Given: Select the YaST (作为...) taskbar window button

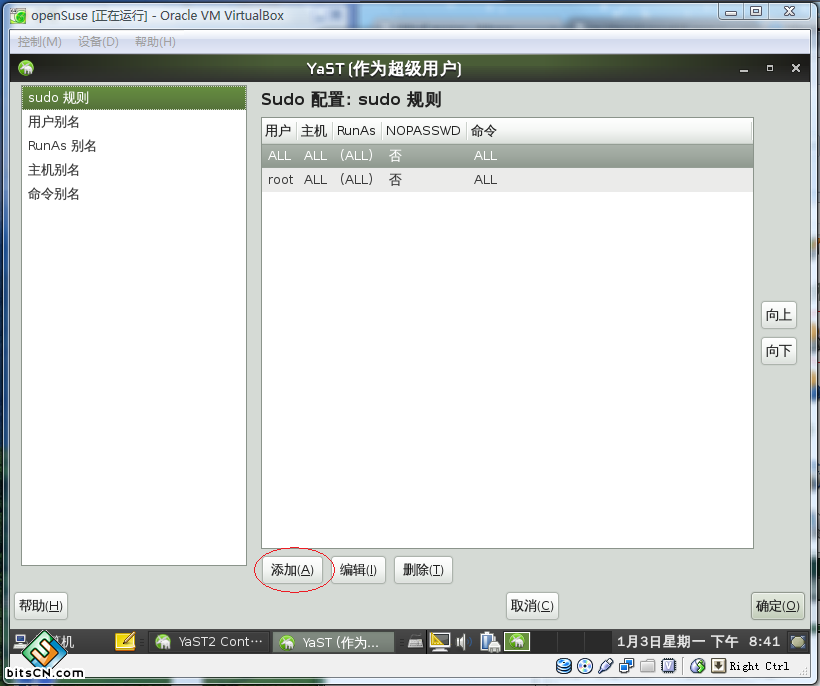Looking at the screenshot, I should [333, 642].
